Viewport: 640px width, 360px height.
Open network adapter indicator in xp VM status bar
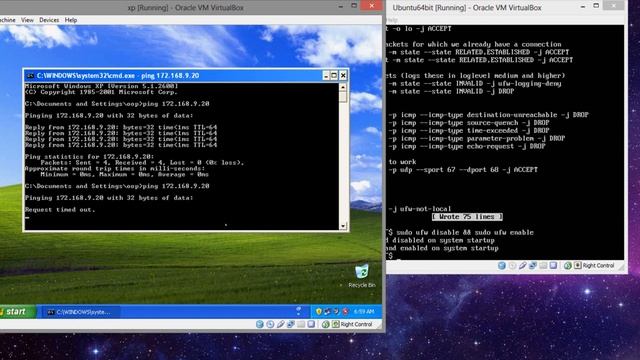[291, 324]
